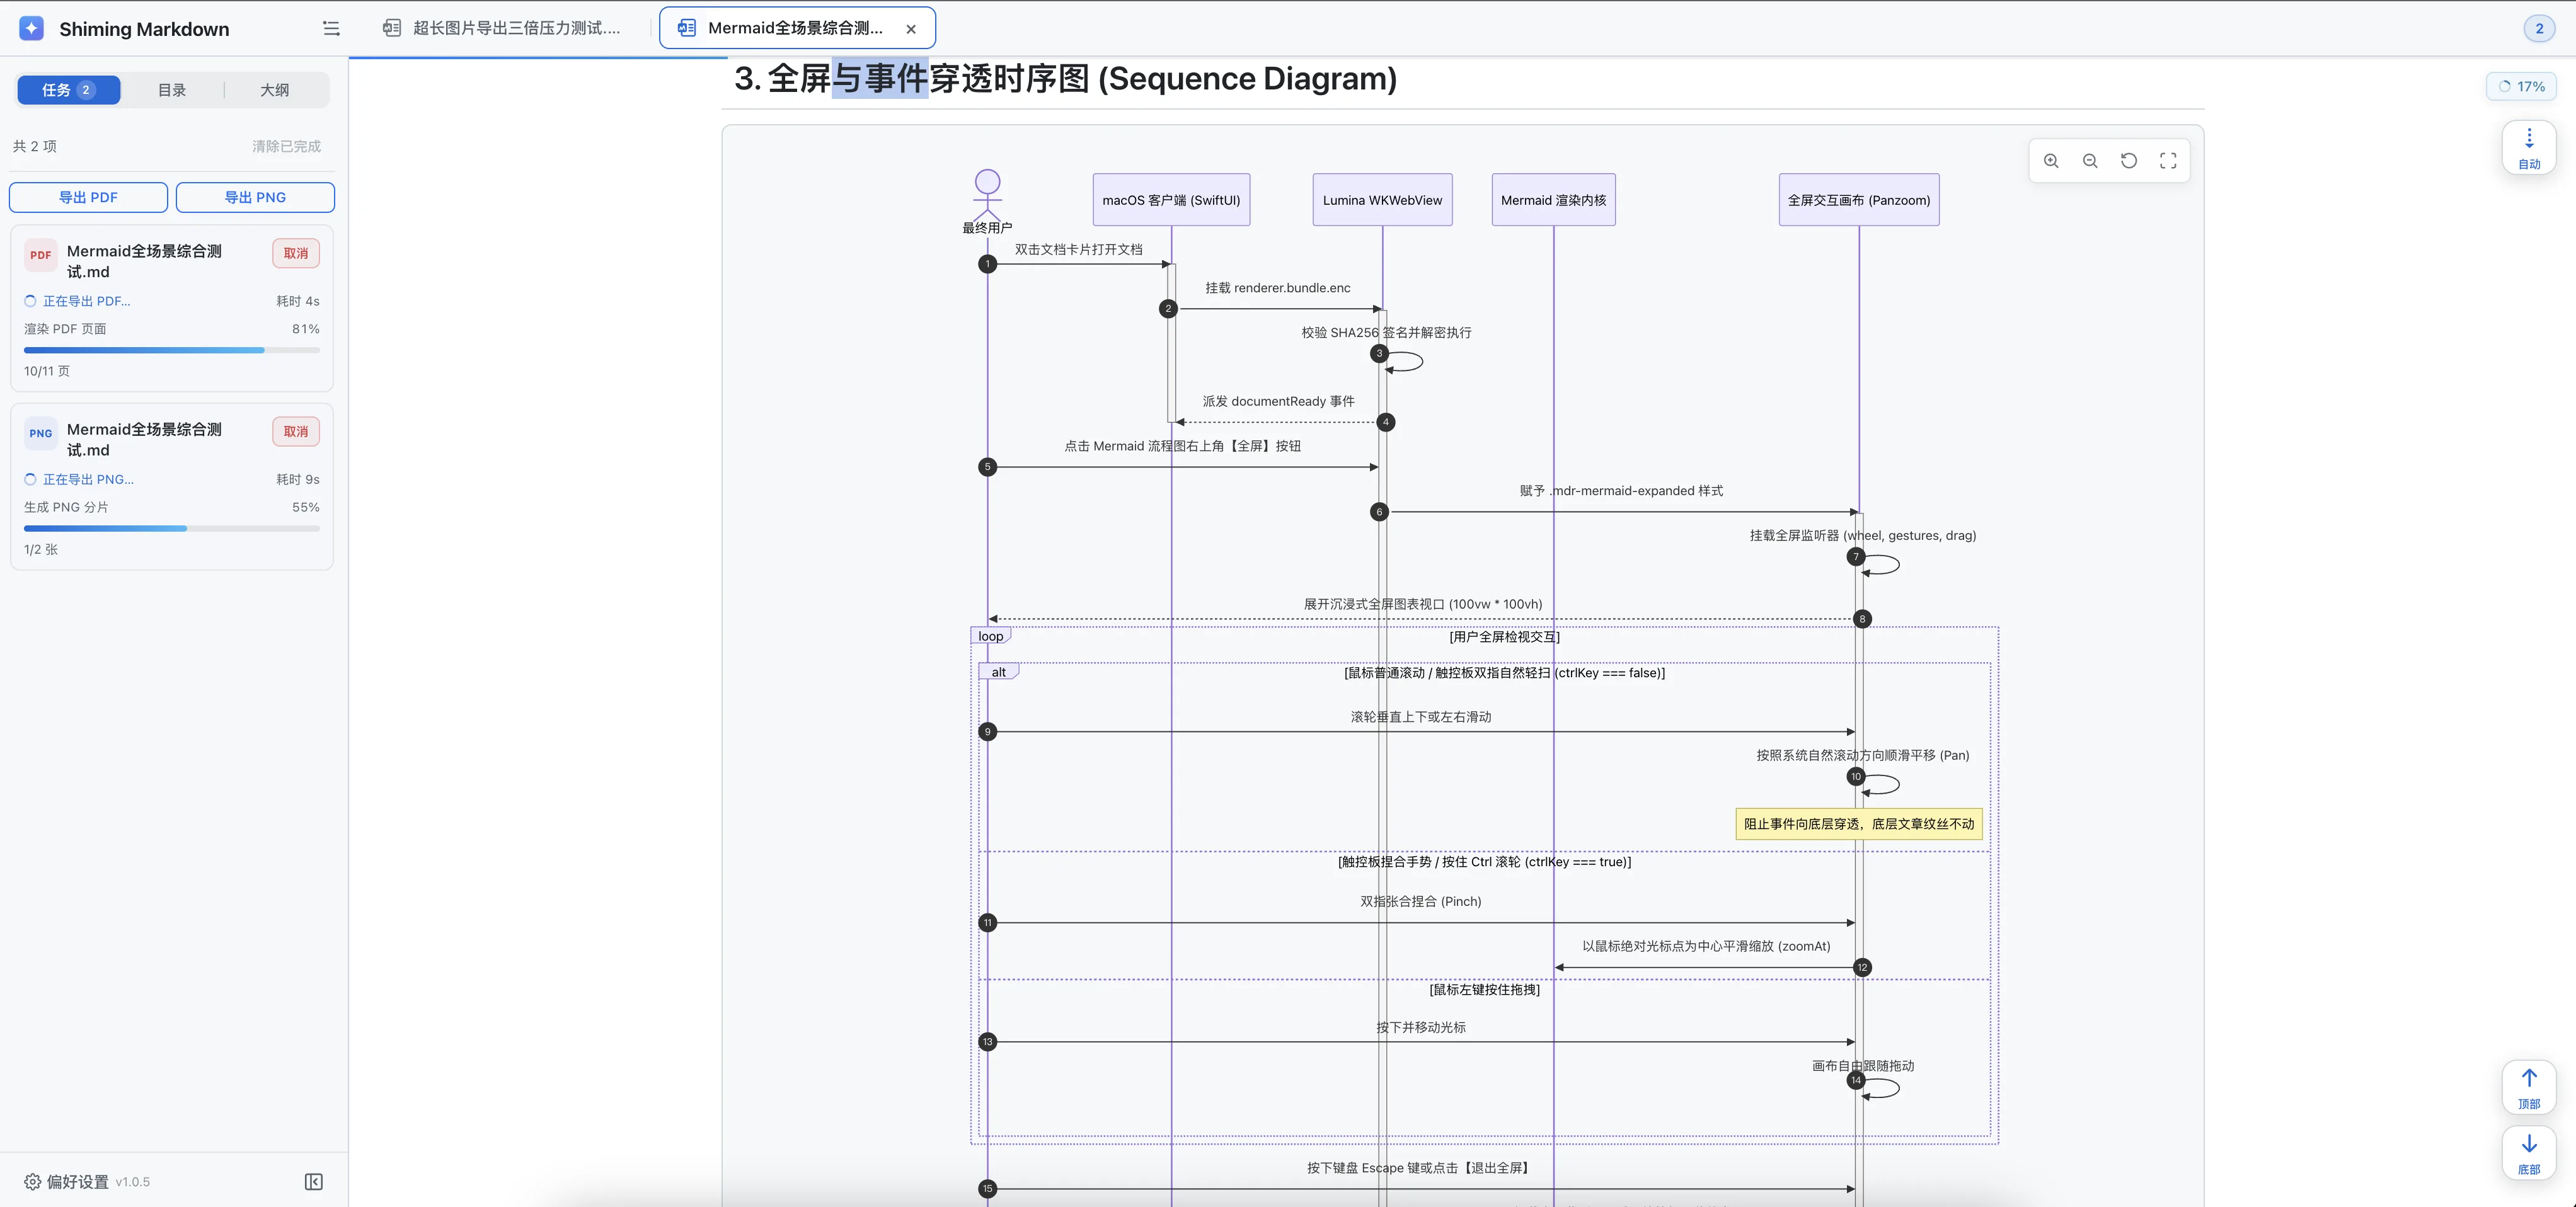Reset the Mermaid diagram view
The image size is (2576, 1207).
pyautogui.click(x=2129, y=161)
